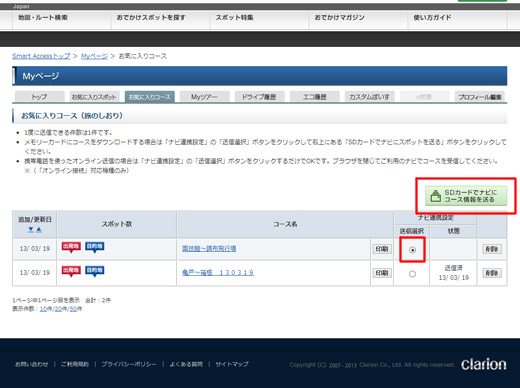
Task: Click the 13/03/19 date in 国技館 row
Action: [35, 249]
